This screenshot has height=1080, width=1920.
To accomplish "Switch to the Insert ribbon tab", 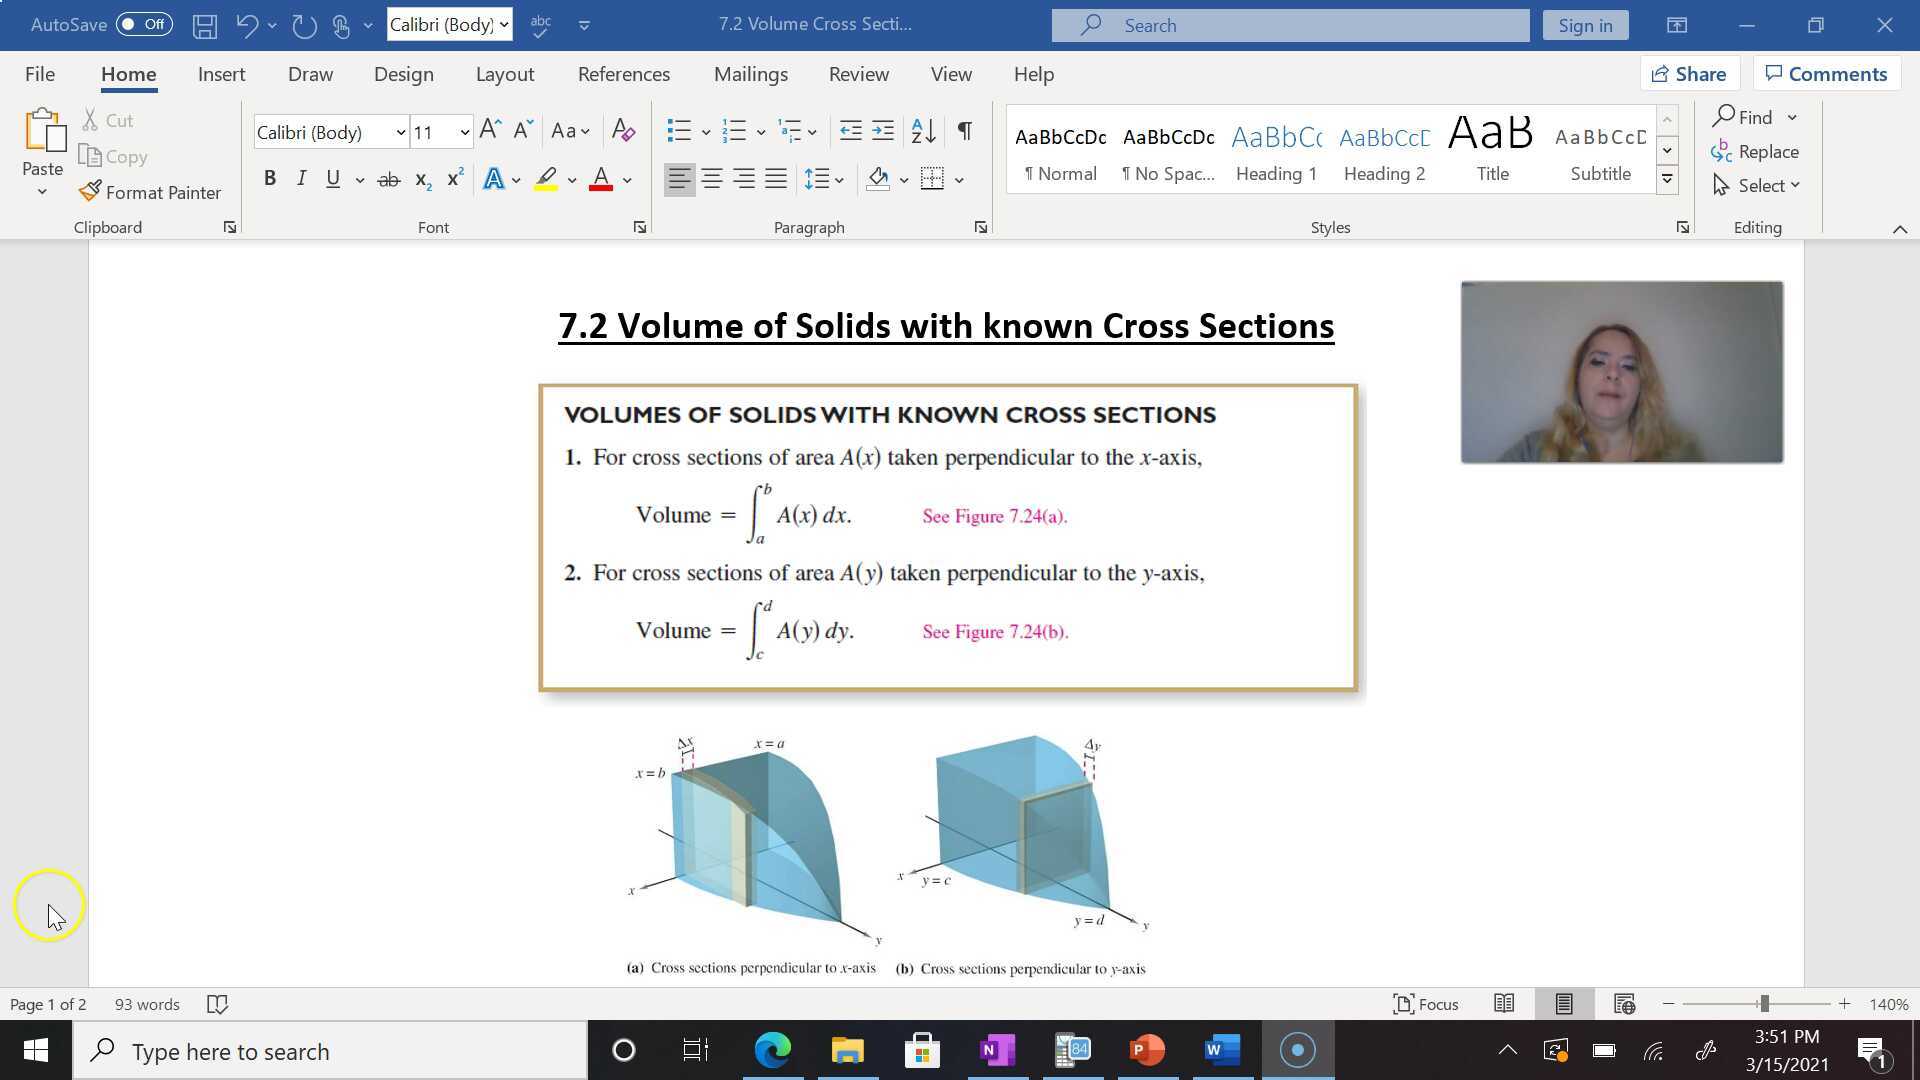I will 221,73.
